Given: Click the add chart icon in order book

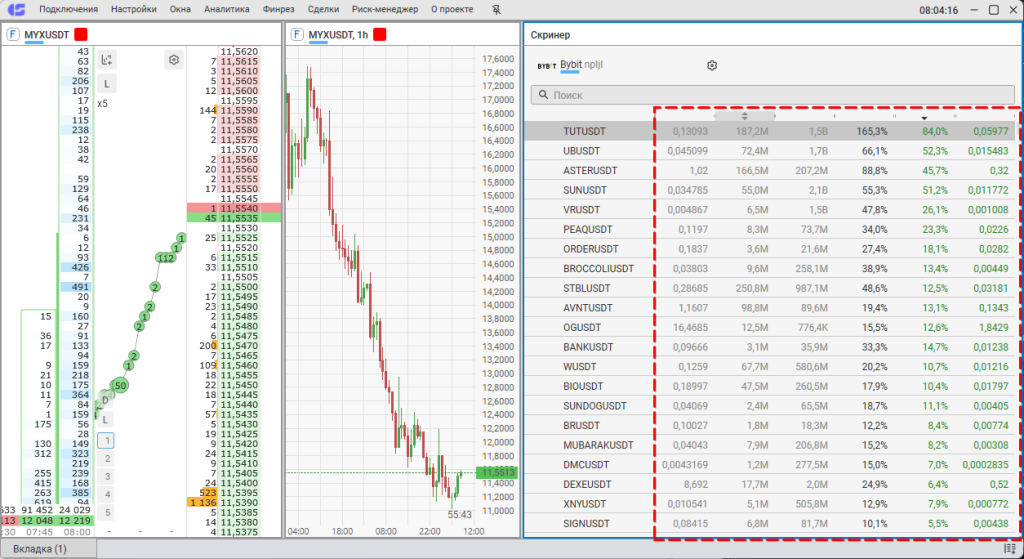Looking at the screenshot, I should (107, 60).
